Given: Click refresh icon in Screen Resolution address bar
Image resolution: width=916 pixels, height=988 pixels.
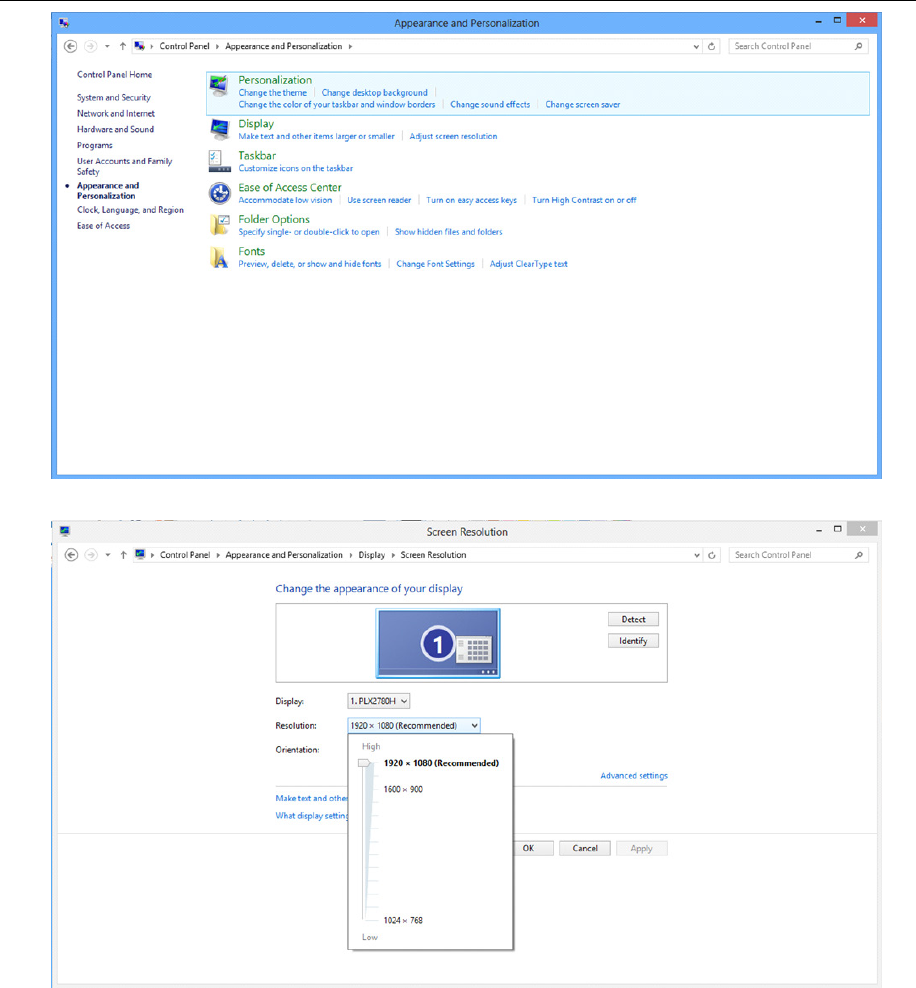Looking at the screenshot, I should click(x=712, y=555).
